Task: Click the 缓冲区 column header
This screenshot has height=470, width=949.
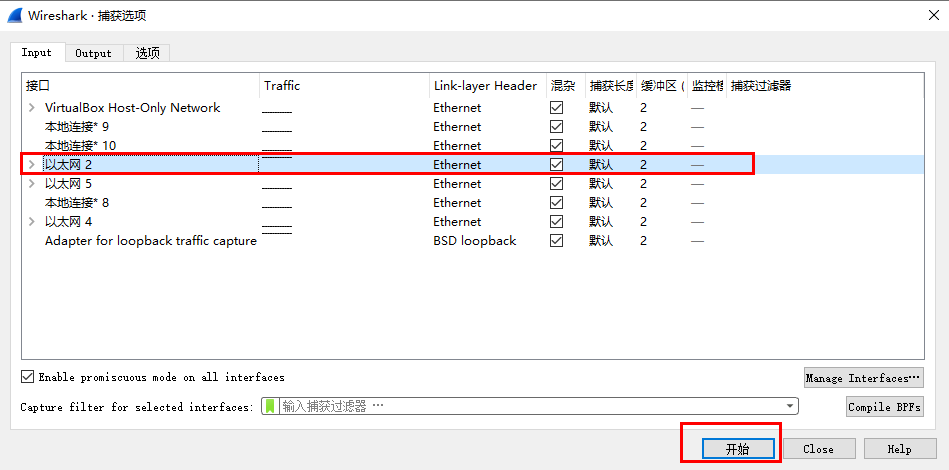Action: click(662, 86)
